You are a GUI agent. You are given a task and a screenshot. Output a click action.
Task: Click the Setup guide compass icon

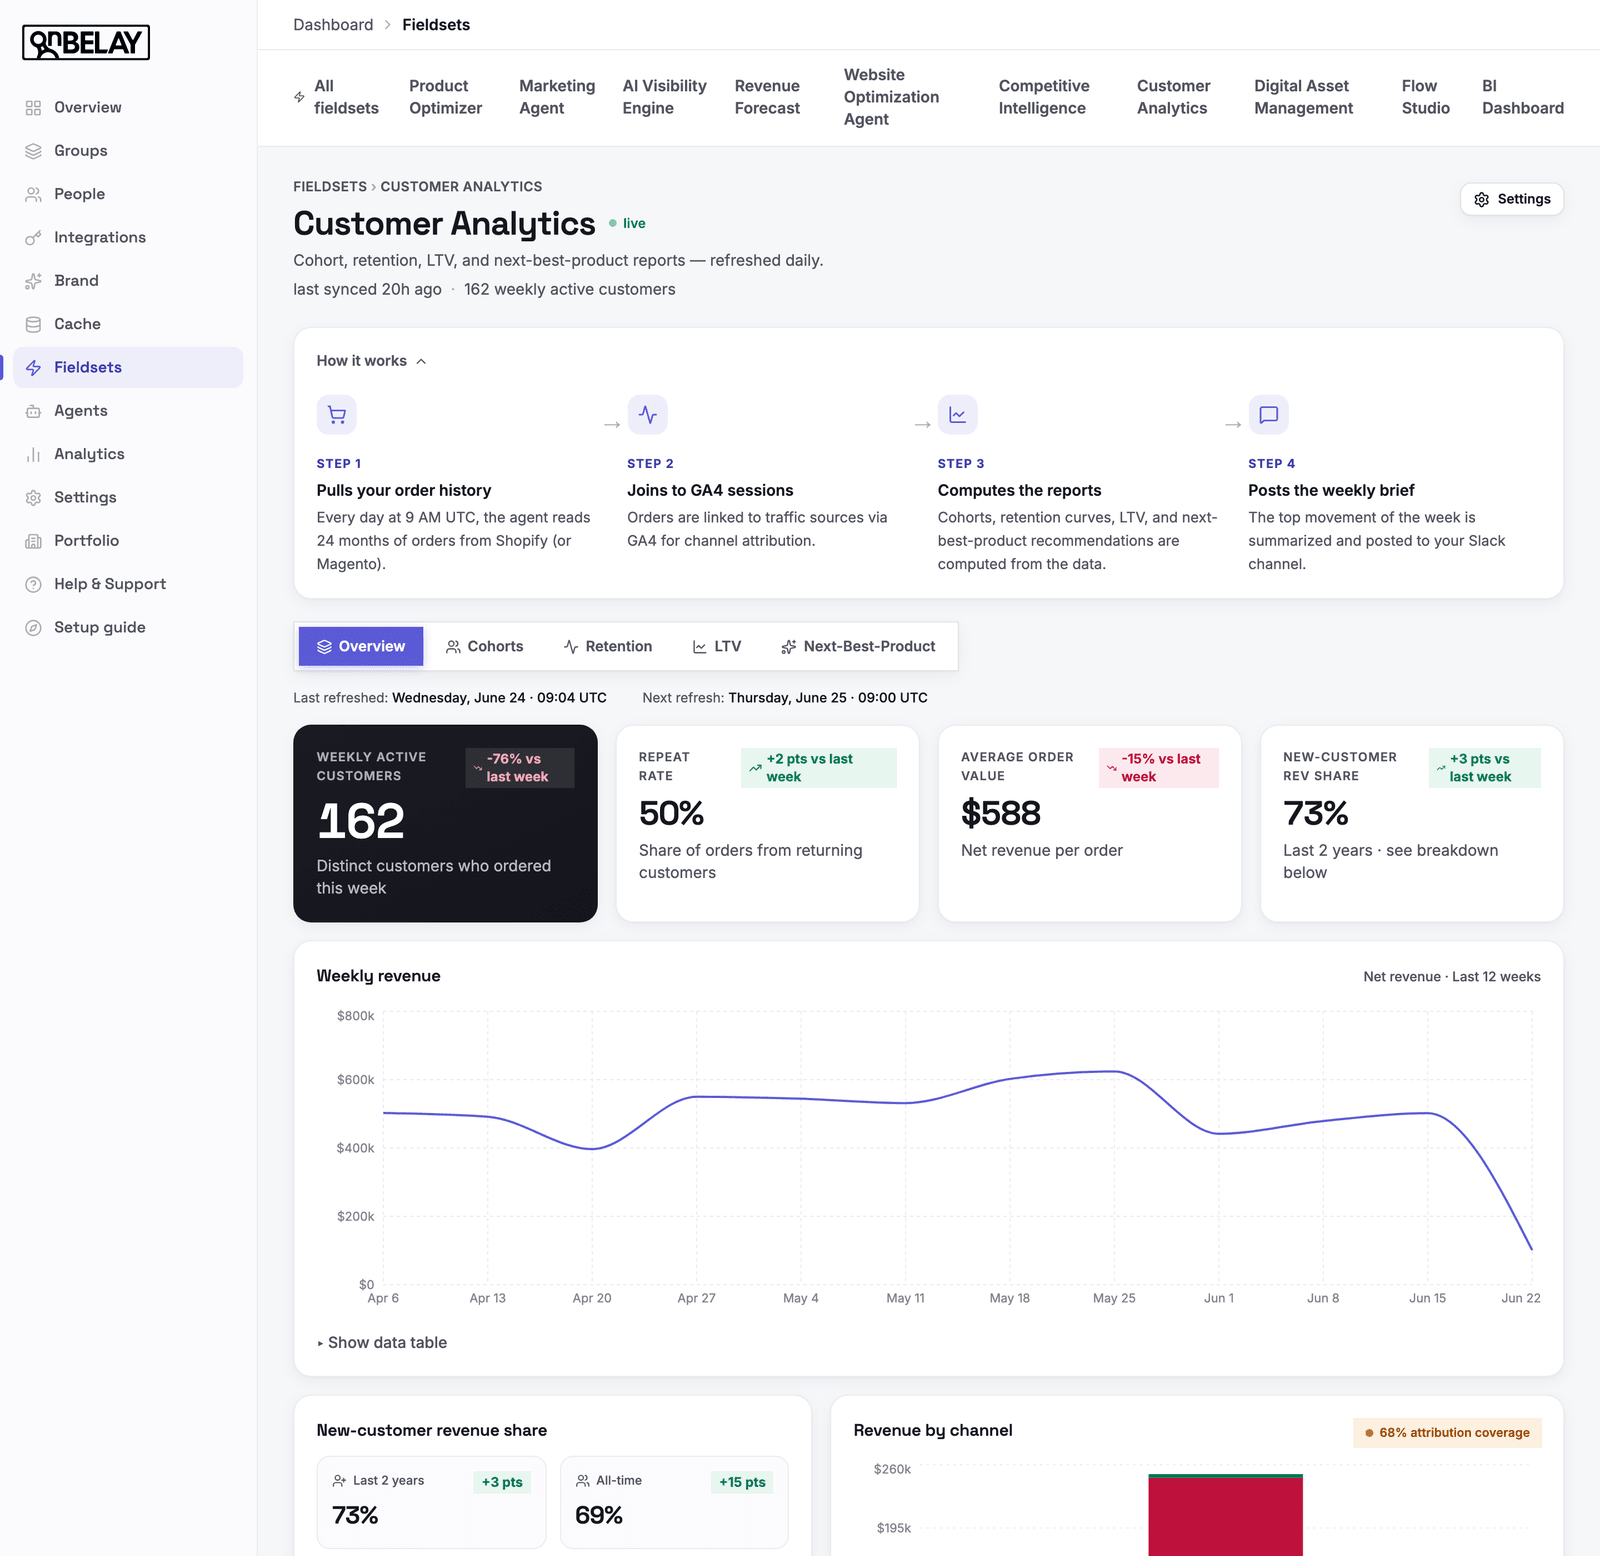[x=33, y=628]
